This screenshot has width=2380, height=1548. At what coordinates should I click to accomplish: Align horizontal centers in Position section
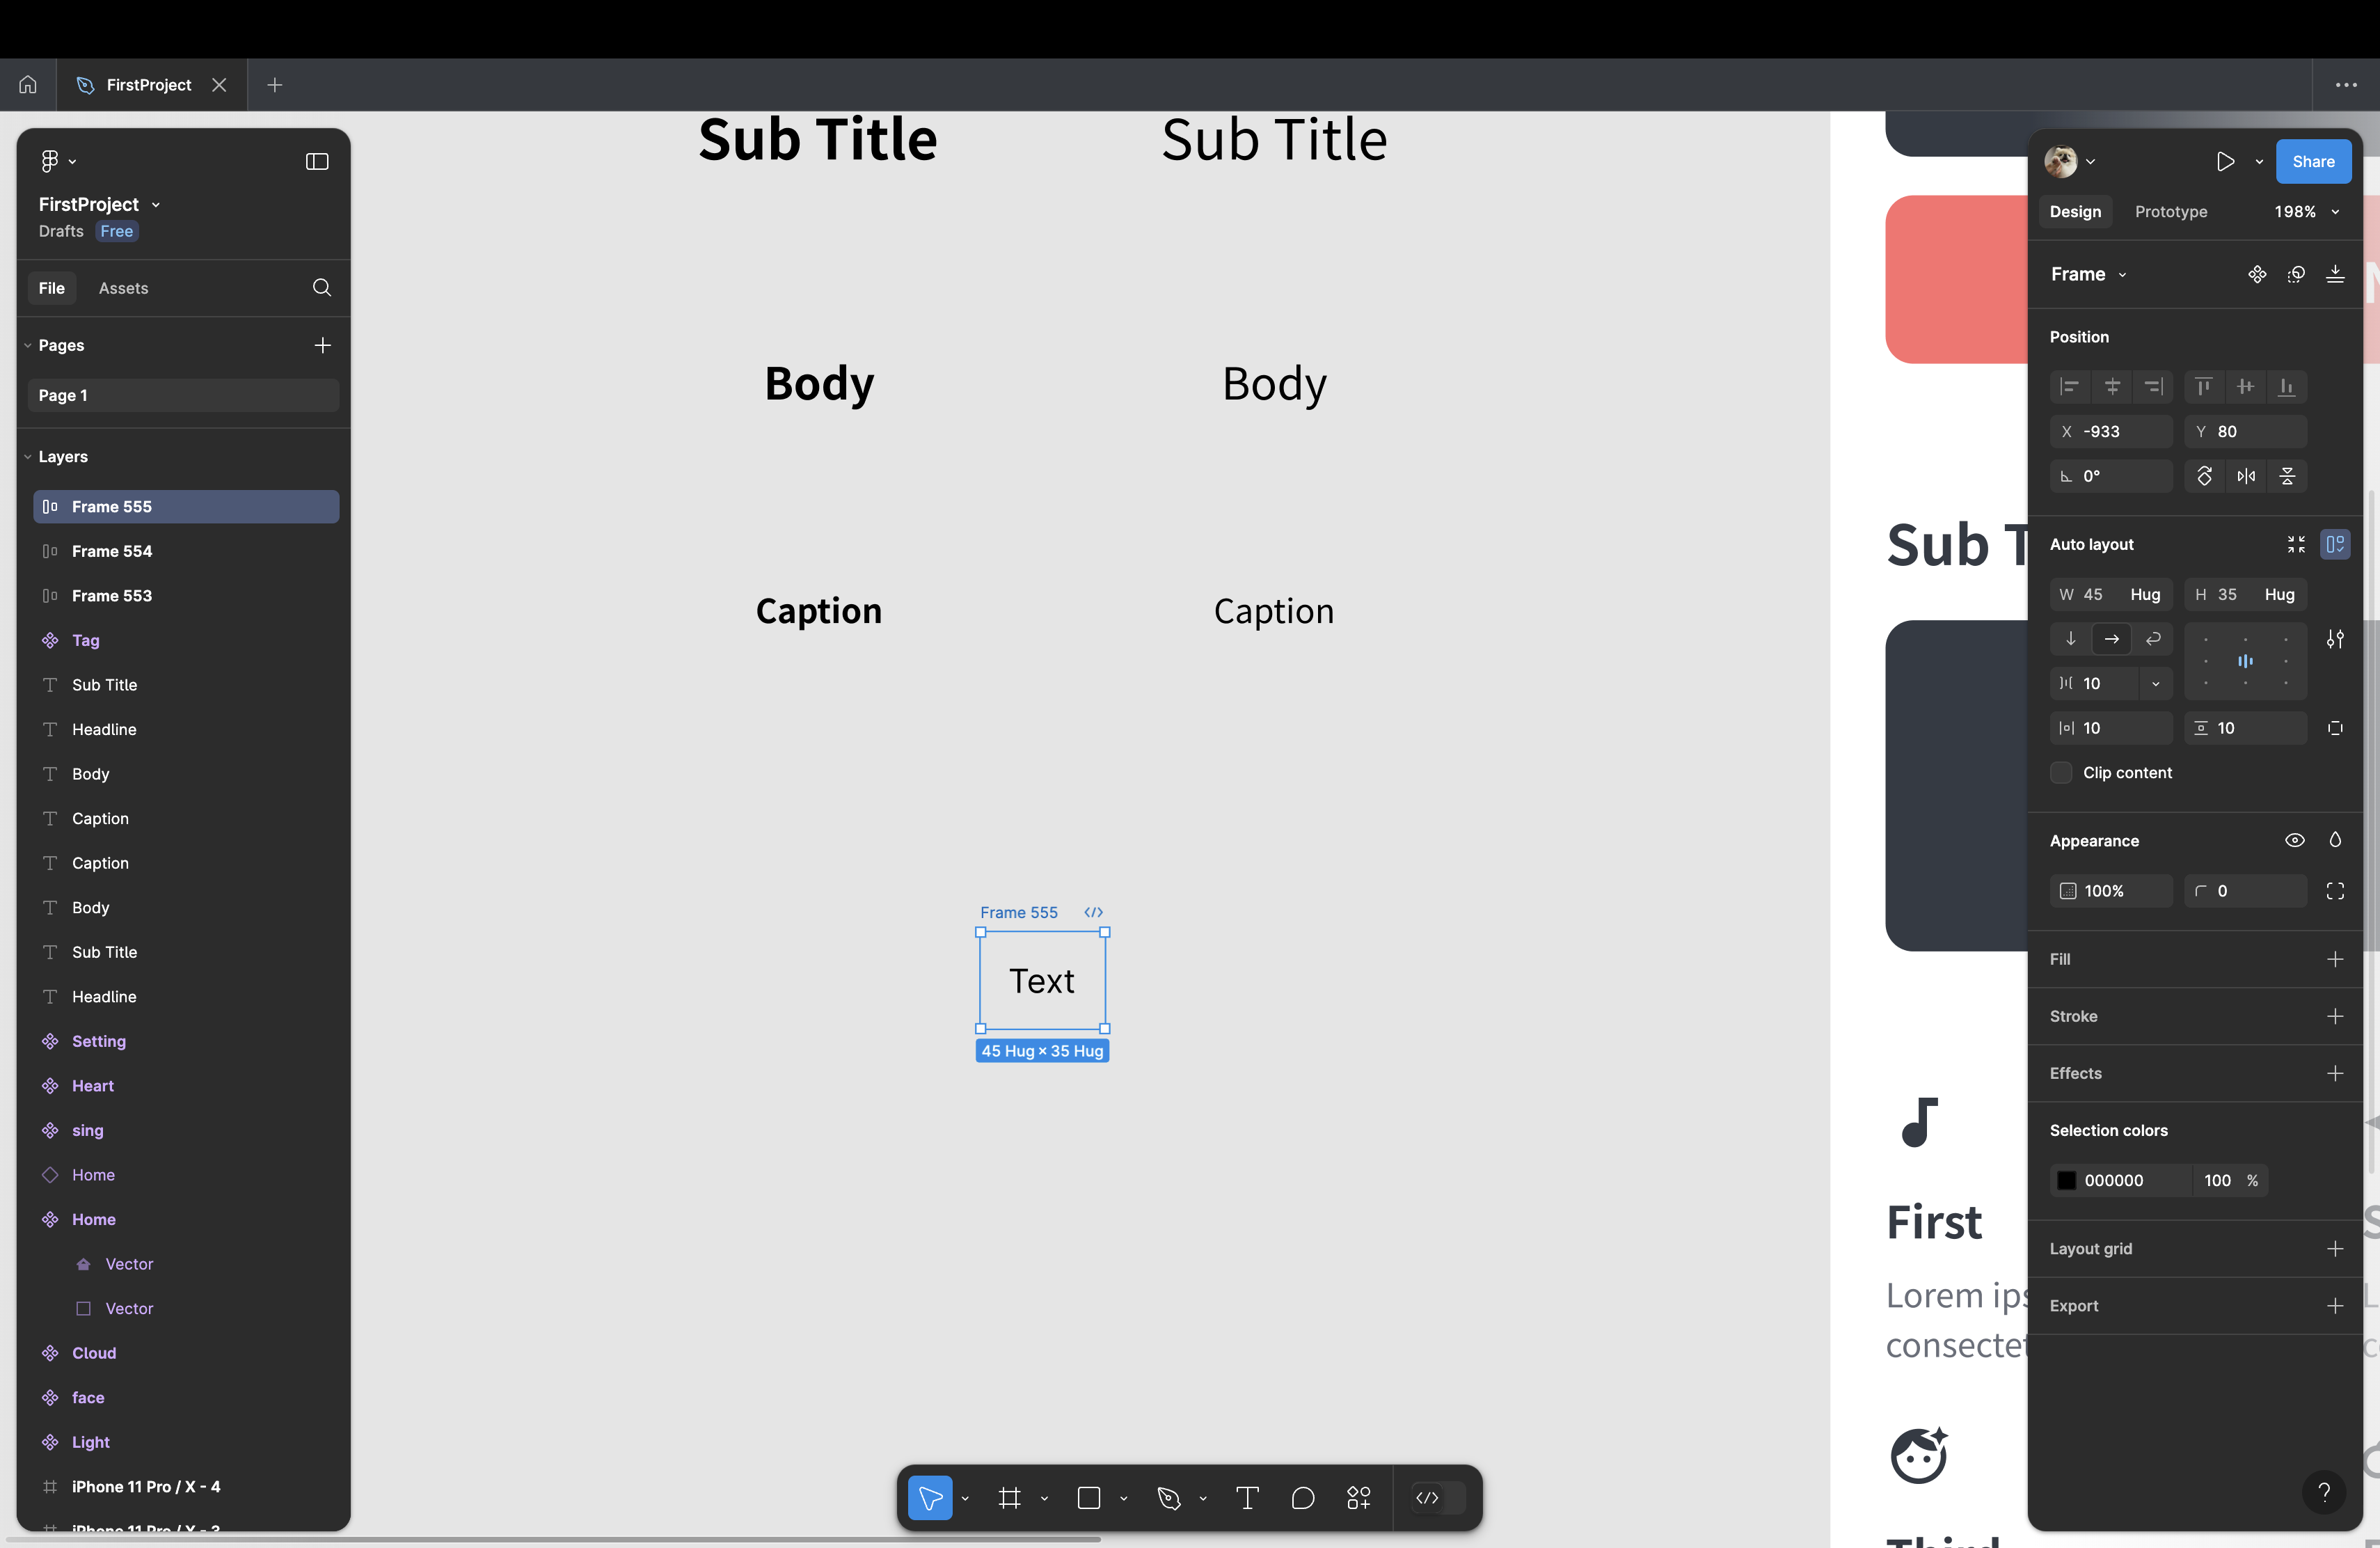point(2112,387)
